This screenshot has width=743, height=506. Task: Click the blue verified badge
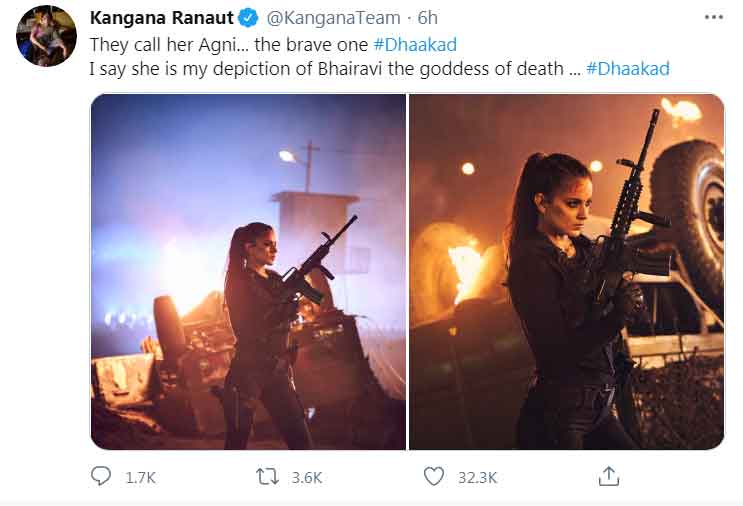(x=248, y=18)
